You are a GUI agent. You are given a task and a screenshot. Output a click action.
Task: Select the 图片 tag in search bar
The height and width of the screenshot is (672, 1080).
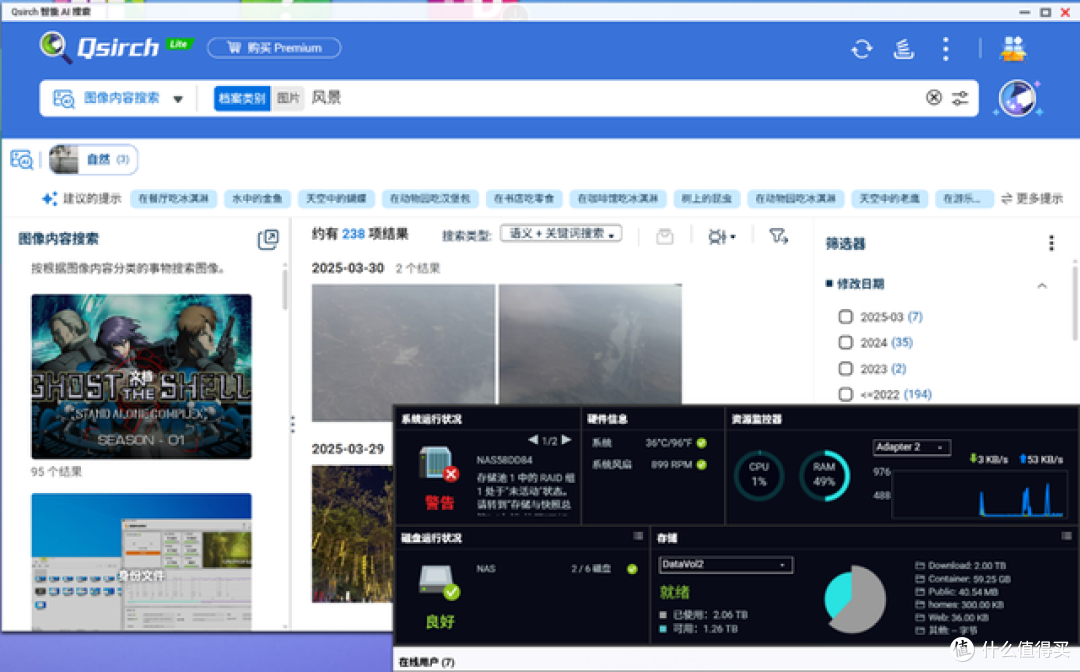pyautogui.click(x=288, y=98)
